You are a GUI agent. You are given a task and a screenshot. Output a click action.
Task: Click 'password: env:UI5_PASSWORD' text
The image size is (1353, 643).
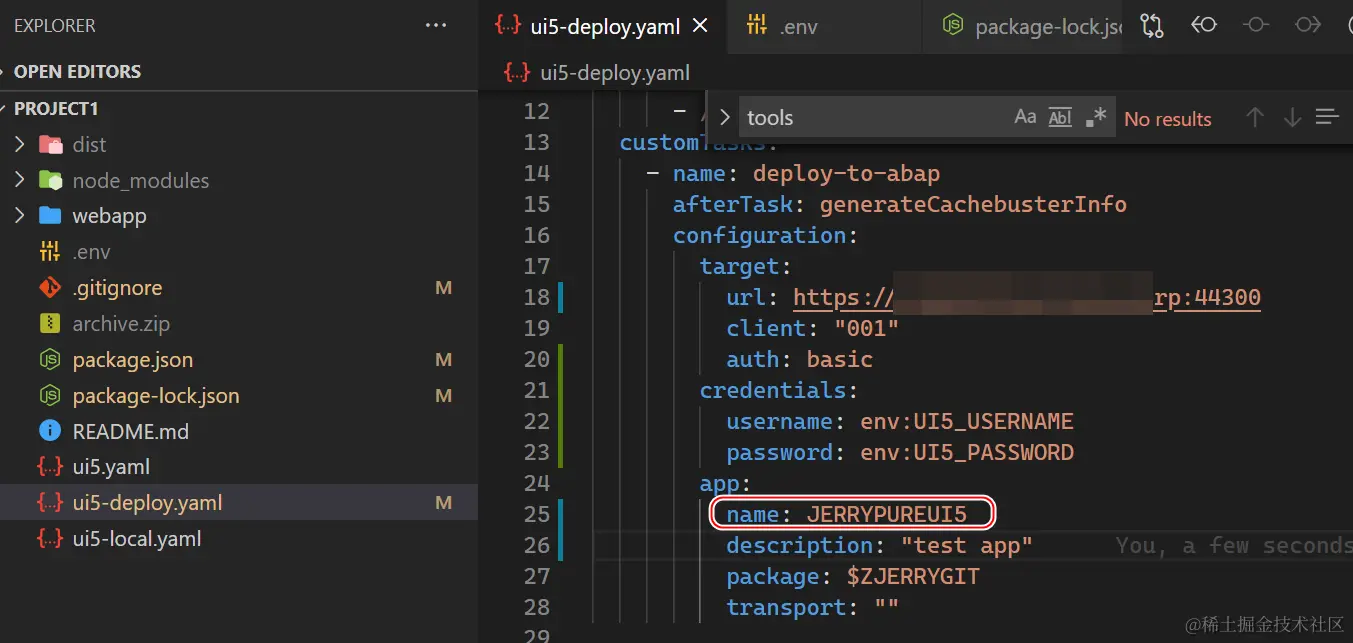(x=900, y=452)
